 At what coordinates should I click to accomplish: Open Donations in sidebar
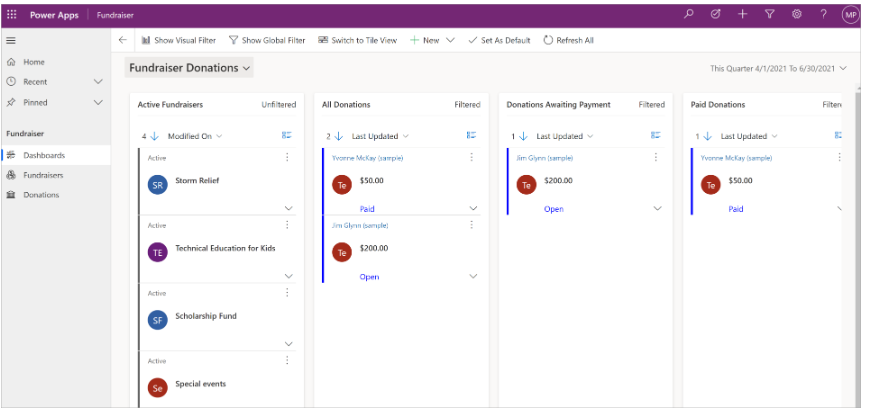coord(56,195)
